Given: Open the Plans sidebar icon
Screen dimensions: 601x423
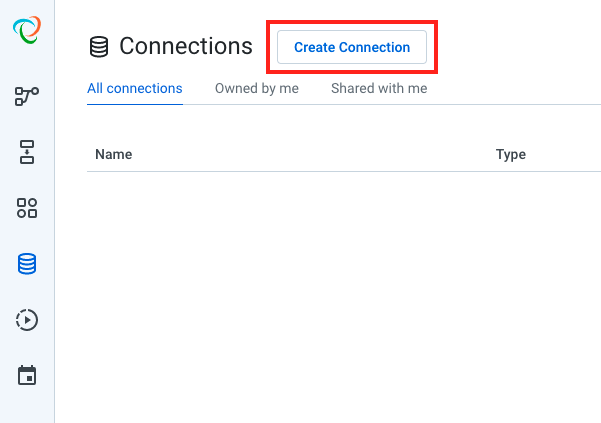Looking at the screenshot, I should [27, 152].
